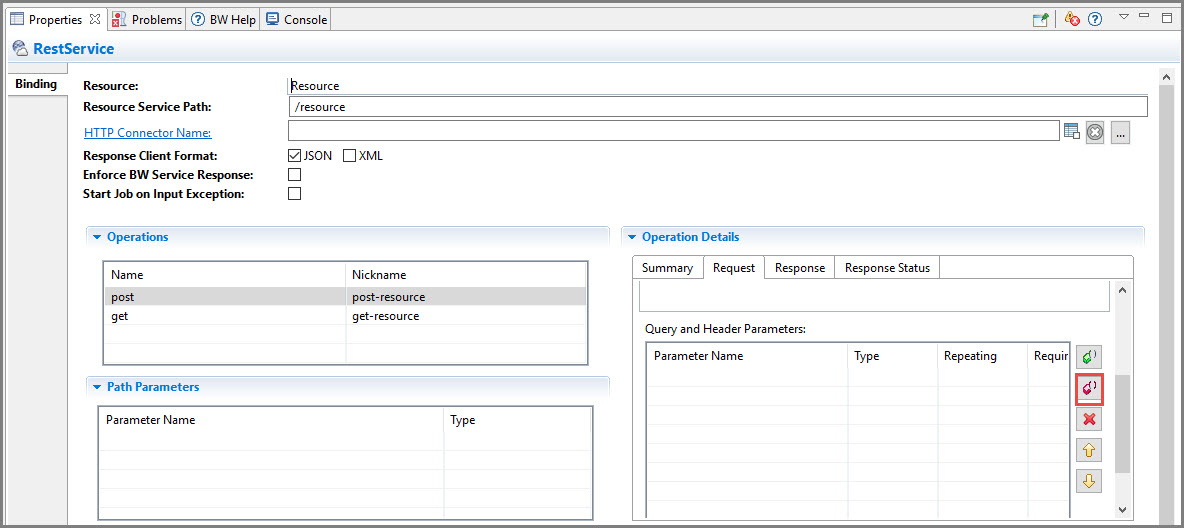1184x528 pixels.
Task: Select the get operation row
Action: click(x=345, y=316)
